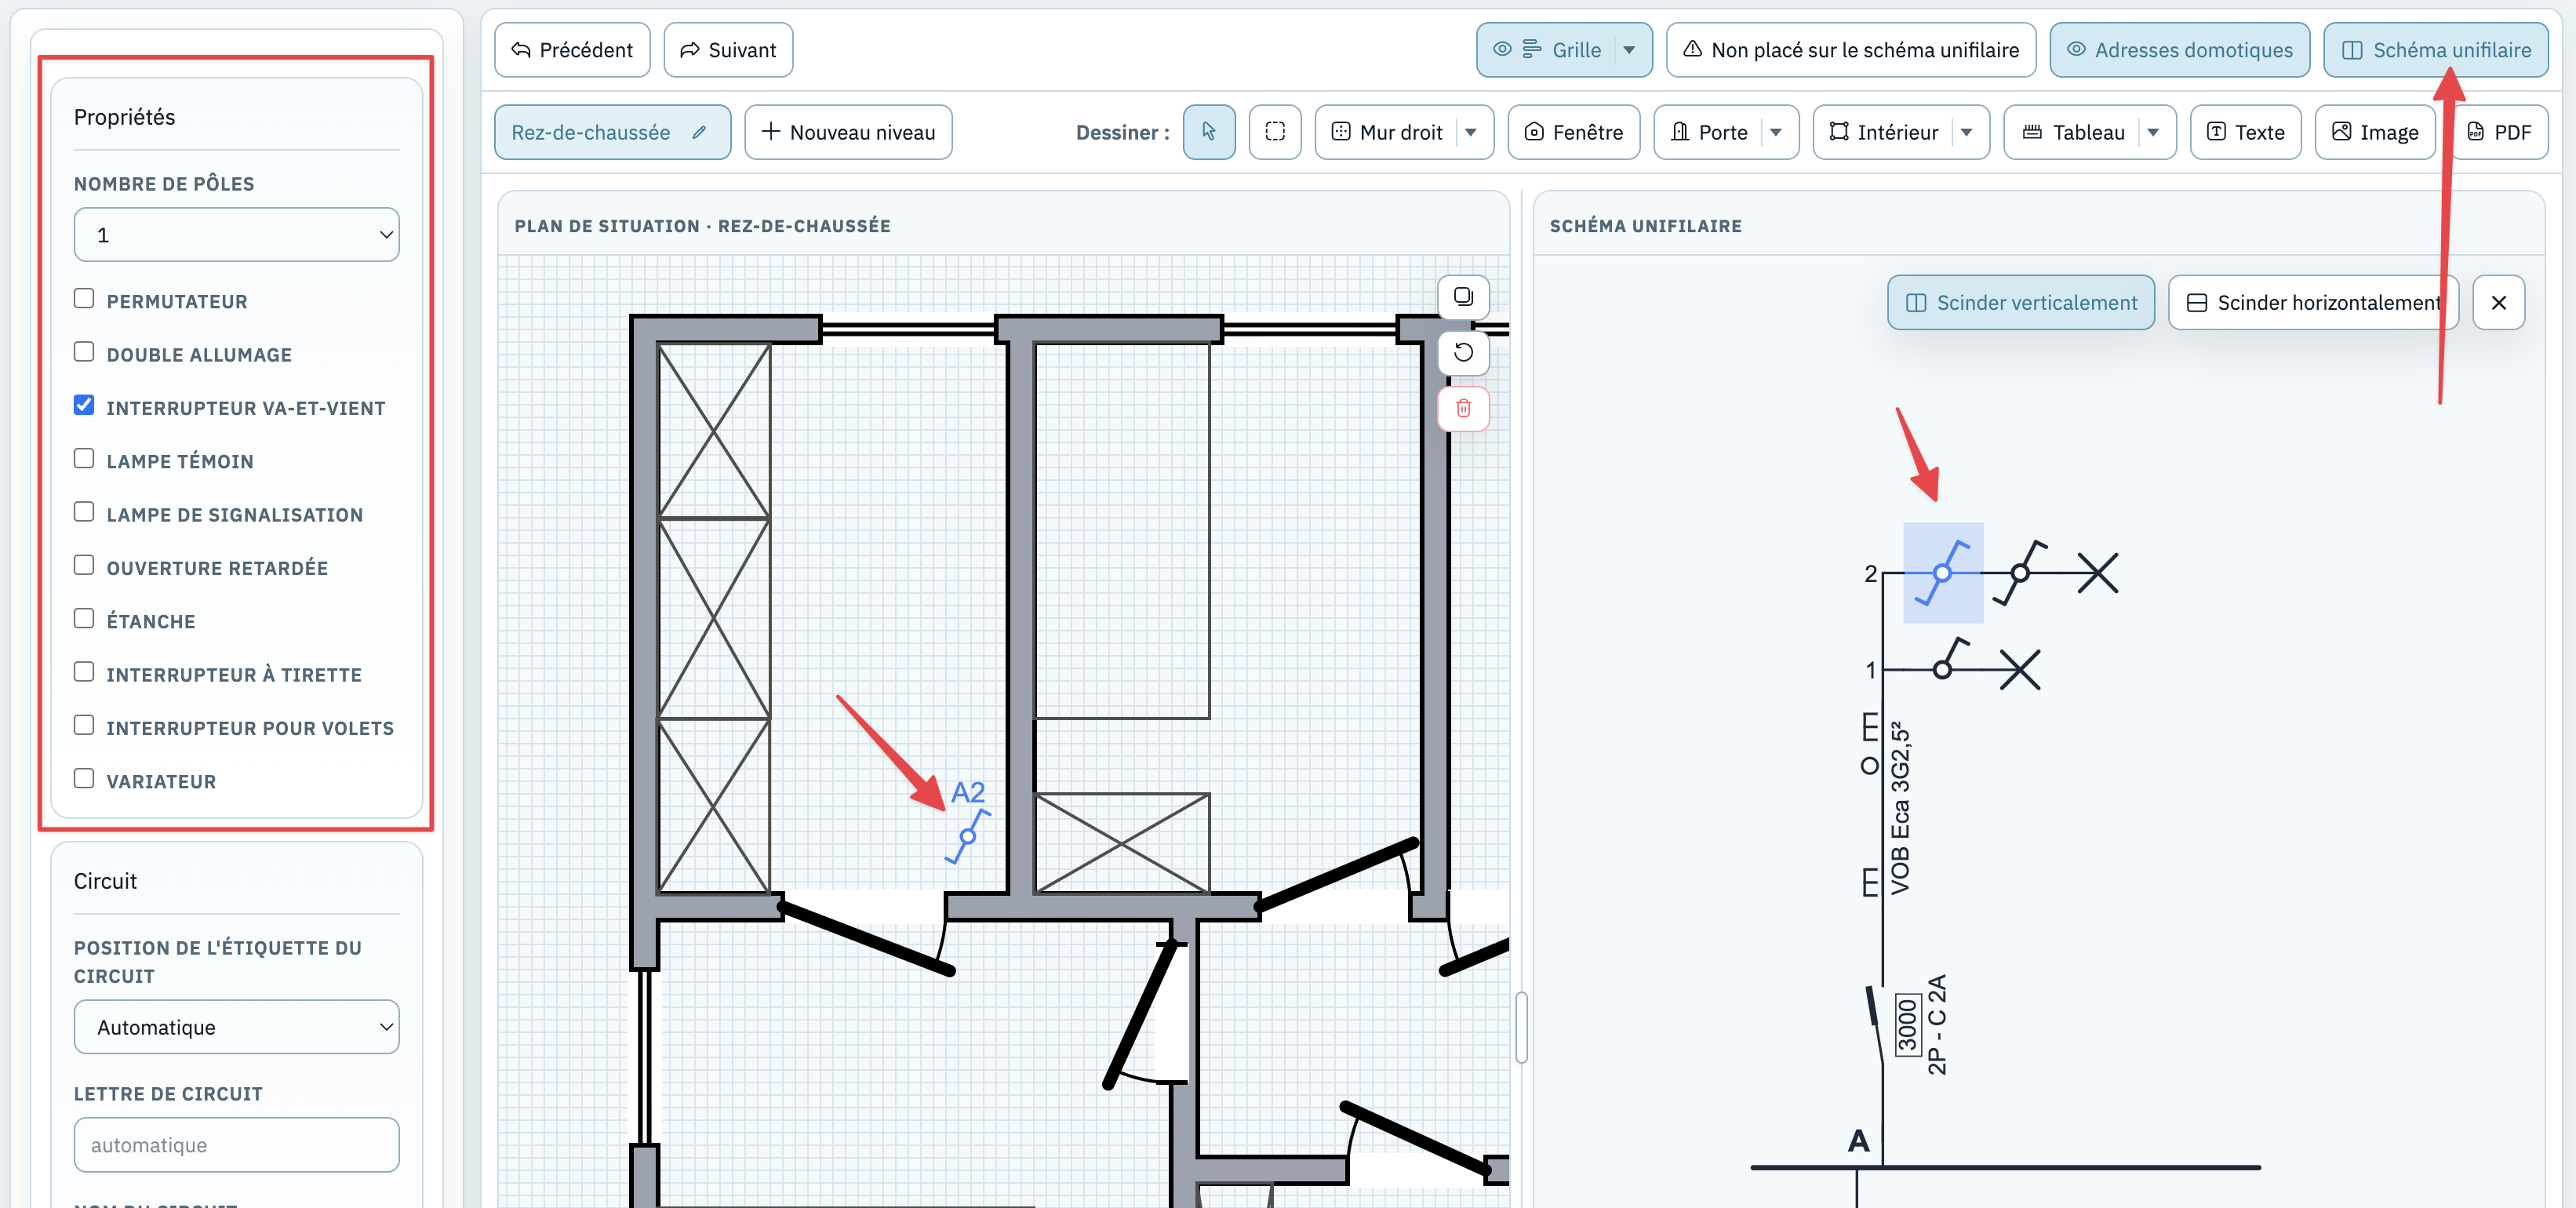
Task: Open circuit label position dropdown
Action: tap(236, 1027)
